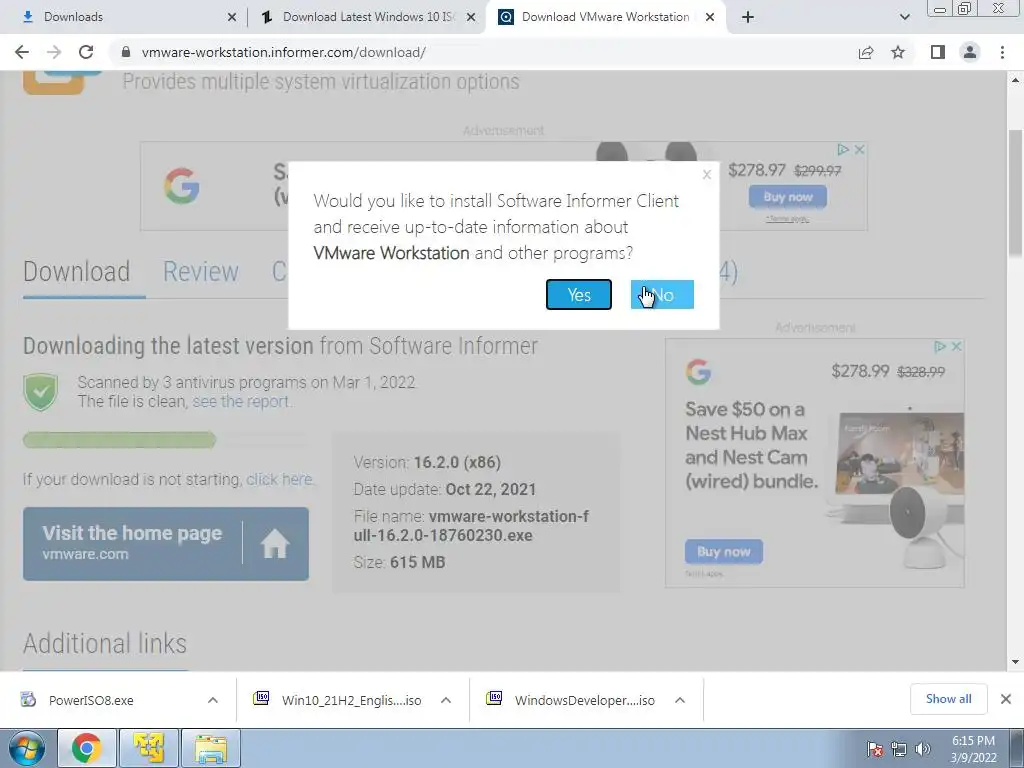Click the address bar URL
Image resolution: width=1024 pixels, height=768 pixels.
[283, 52]
